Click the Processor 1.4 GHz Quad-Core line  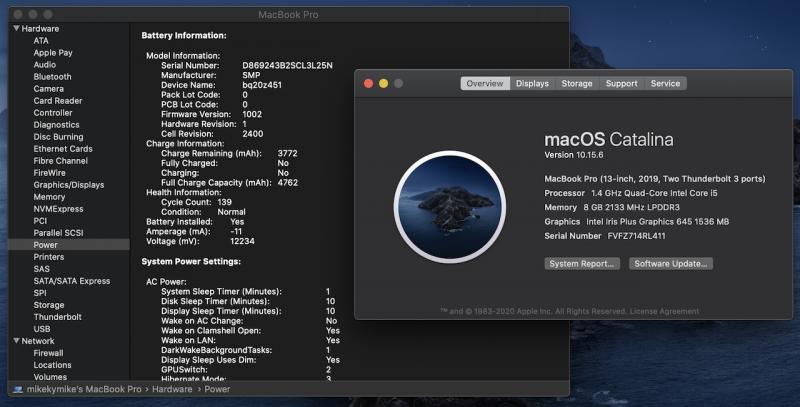pyautogui.click(x=631, y=193)
